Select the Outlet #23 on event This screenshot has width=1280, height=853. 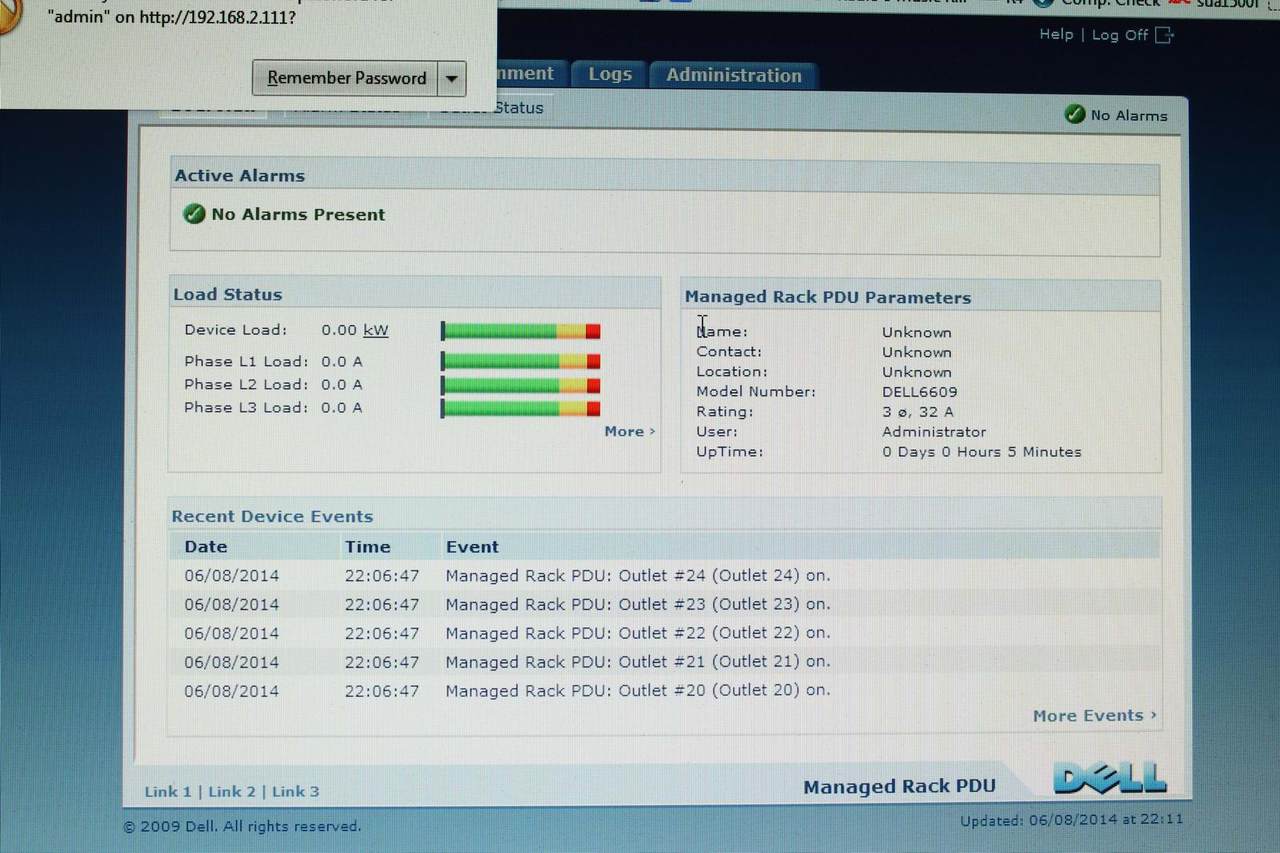(x=638, y=604)
